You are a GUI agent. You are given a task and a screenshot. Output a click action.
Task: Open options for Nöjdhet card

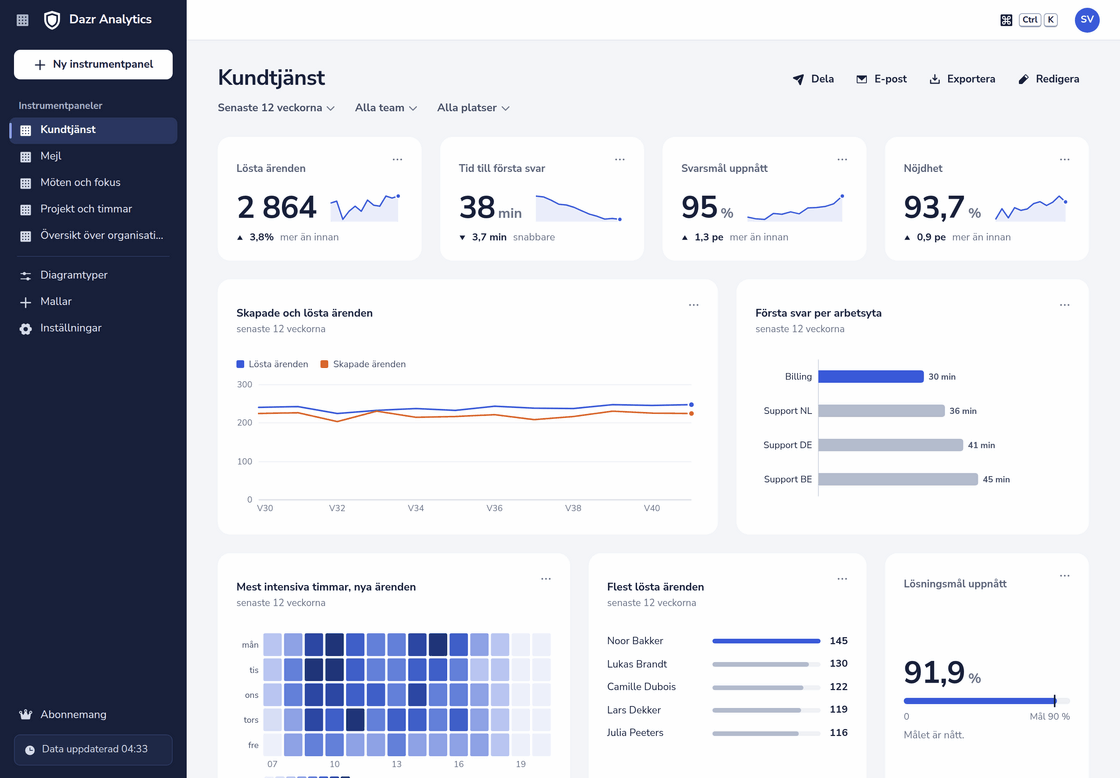(1064, 159)
